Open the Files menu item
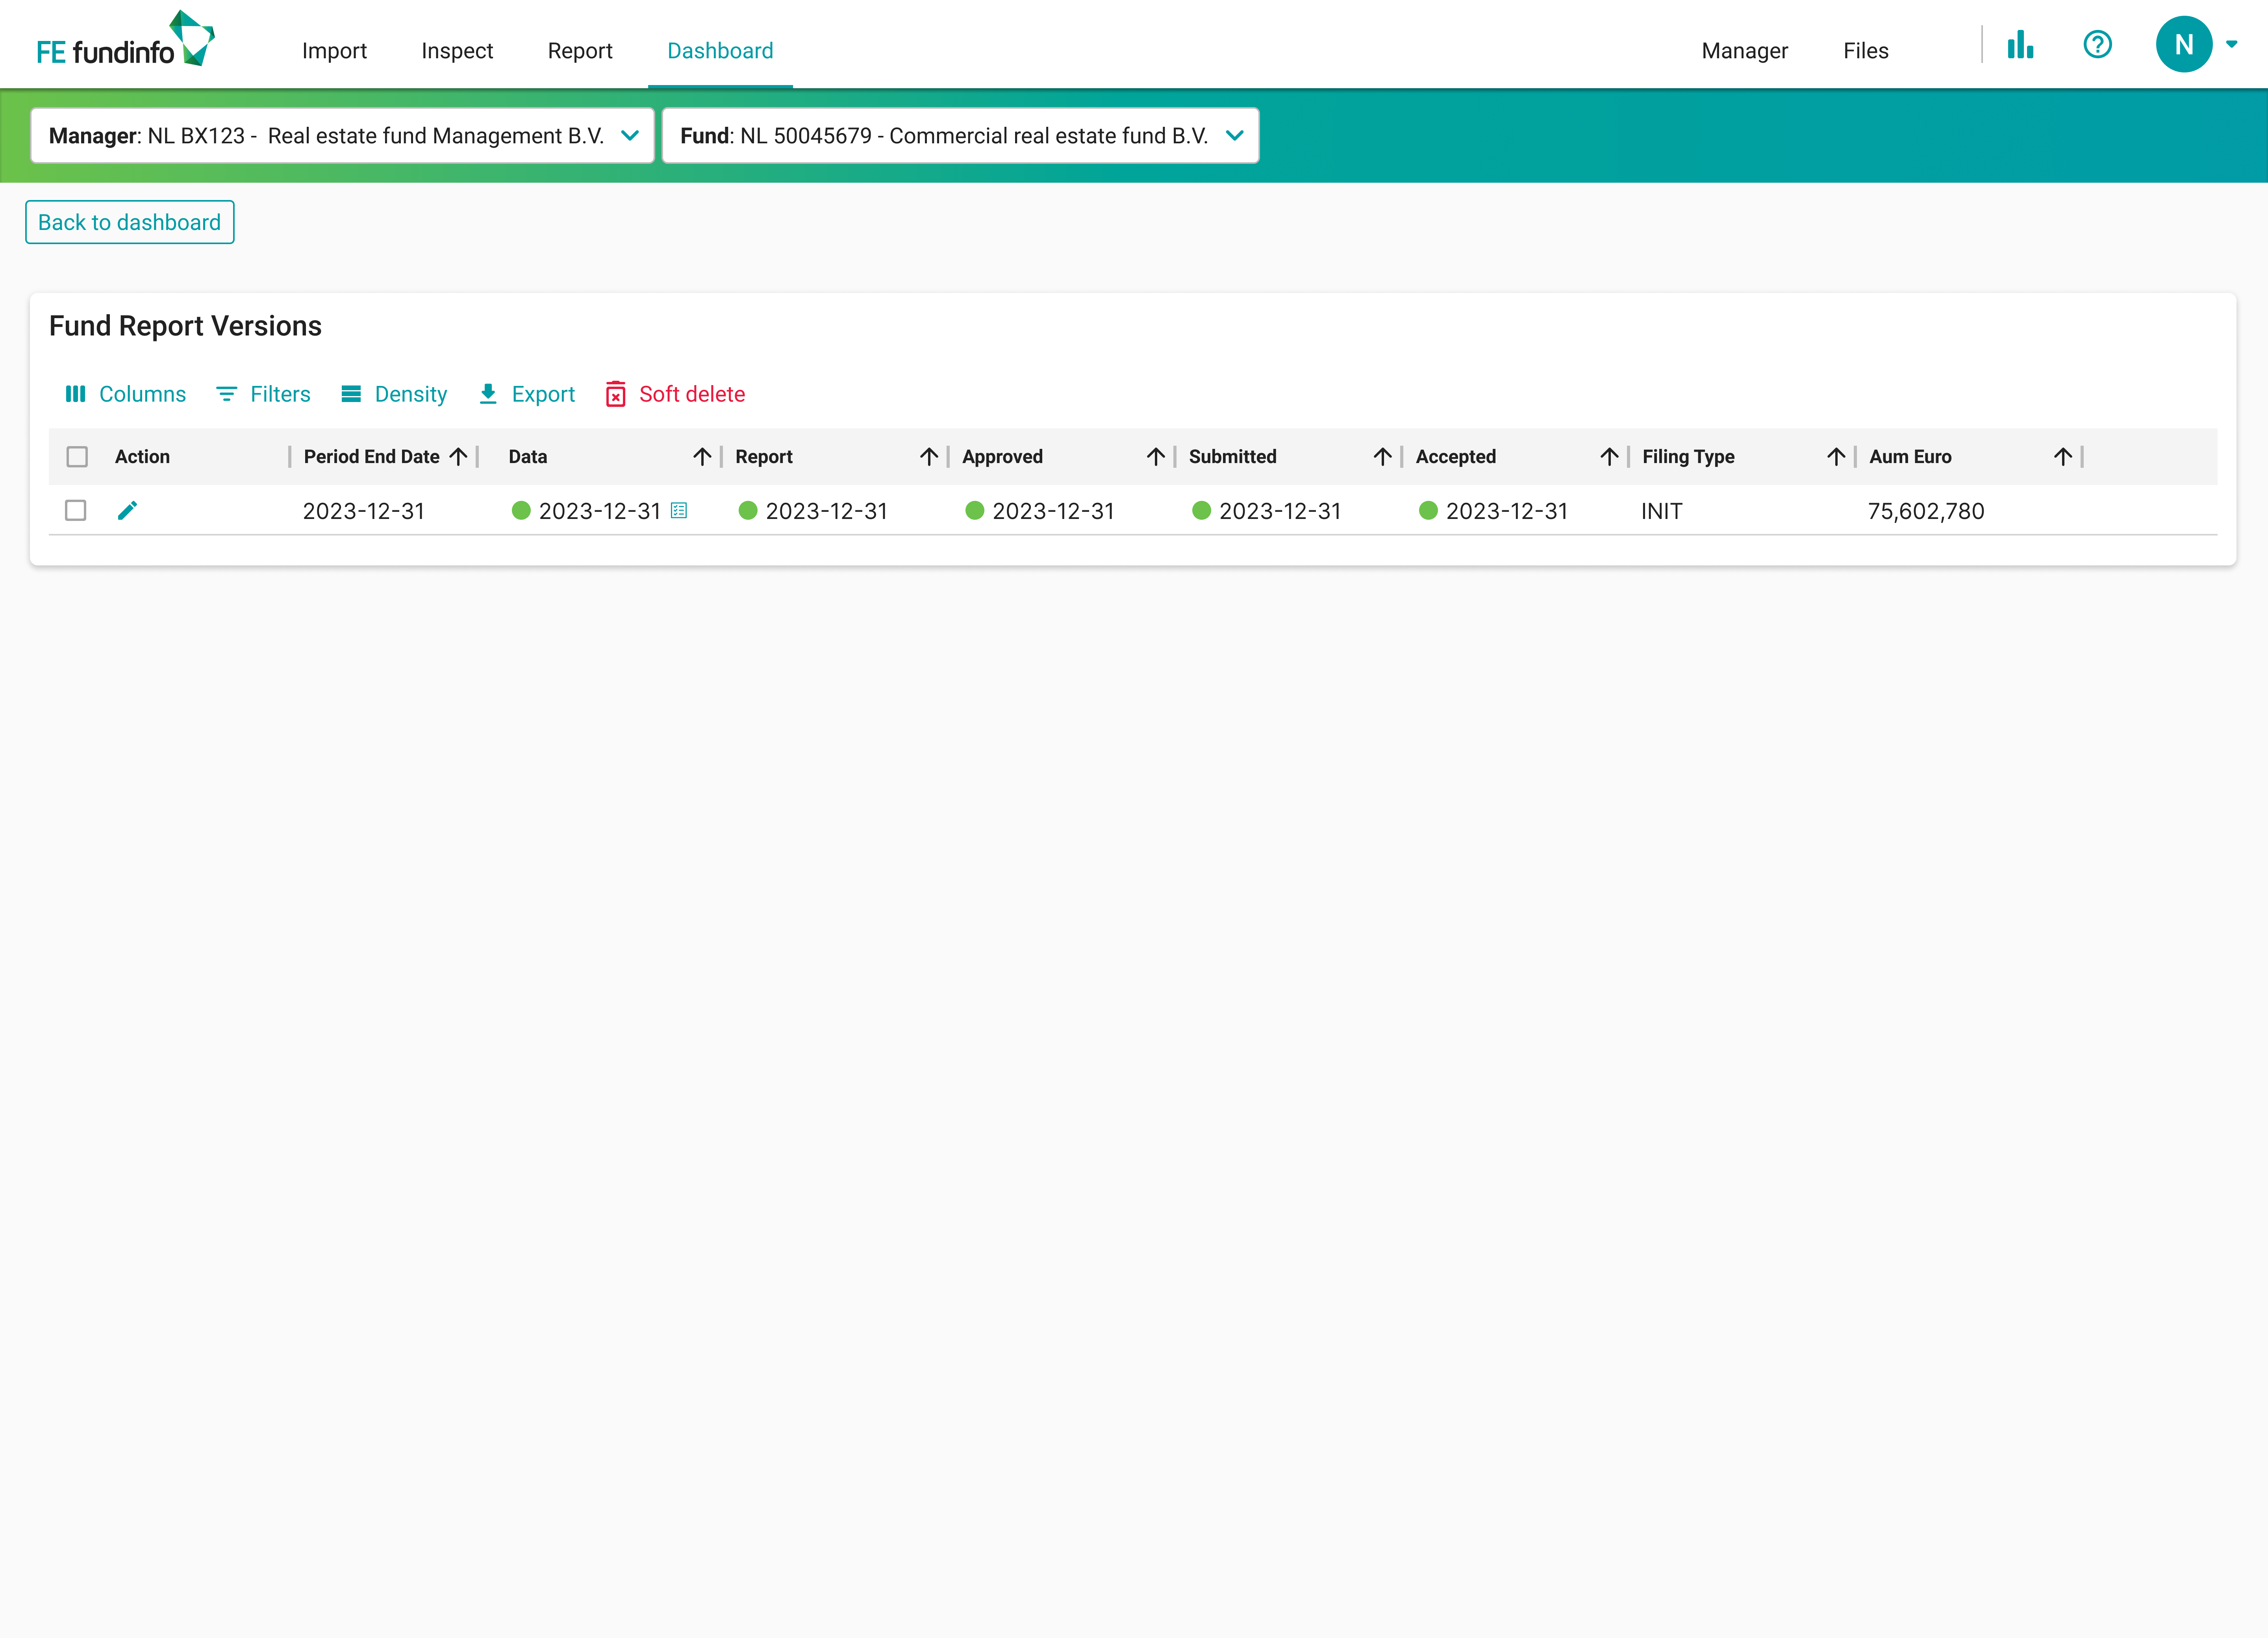 click(x=1865, y=51)
